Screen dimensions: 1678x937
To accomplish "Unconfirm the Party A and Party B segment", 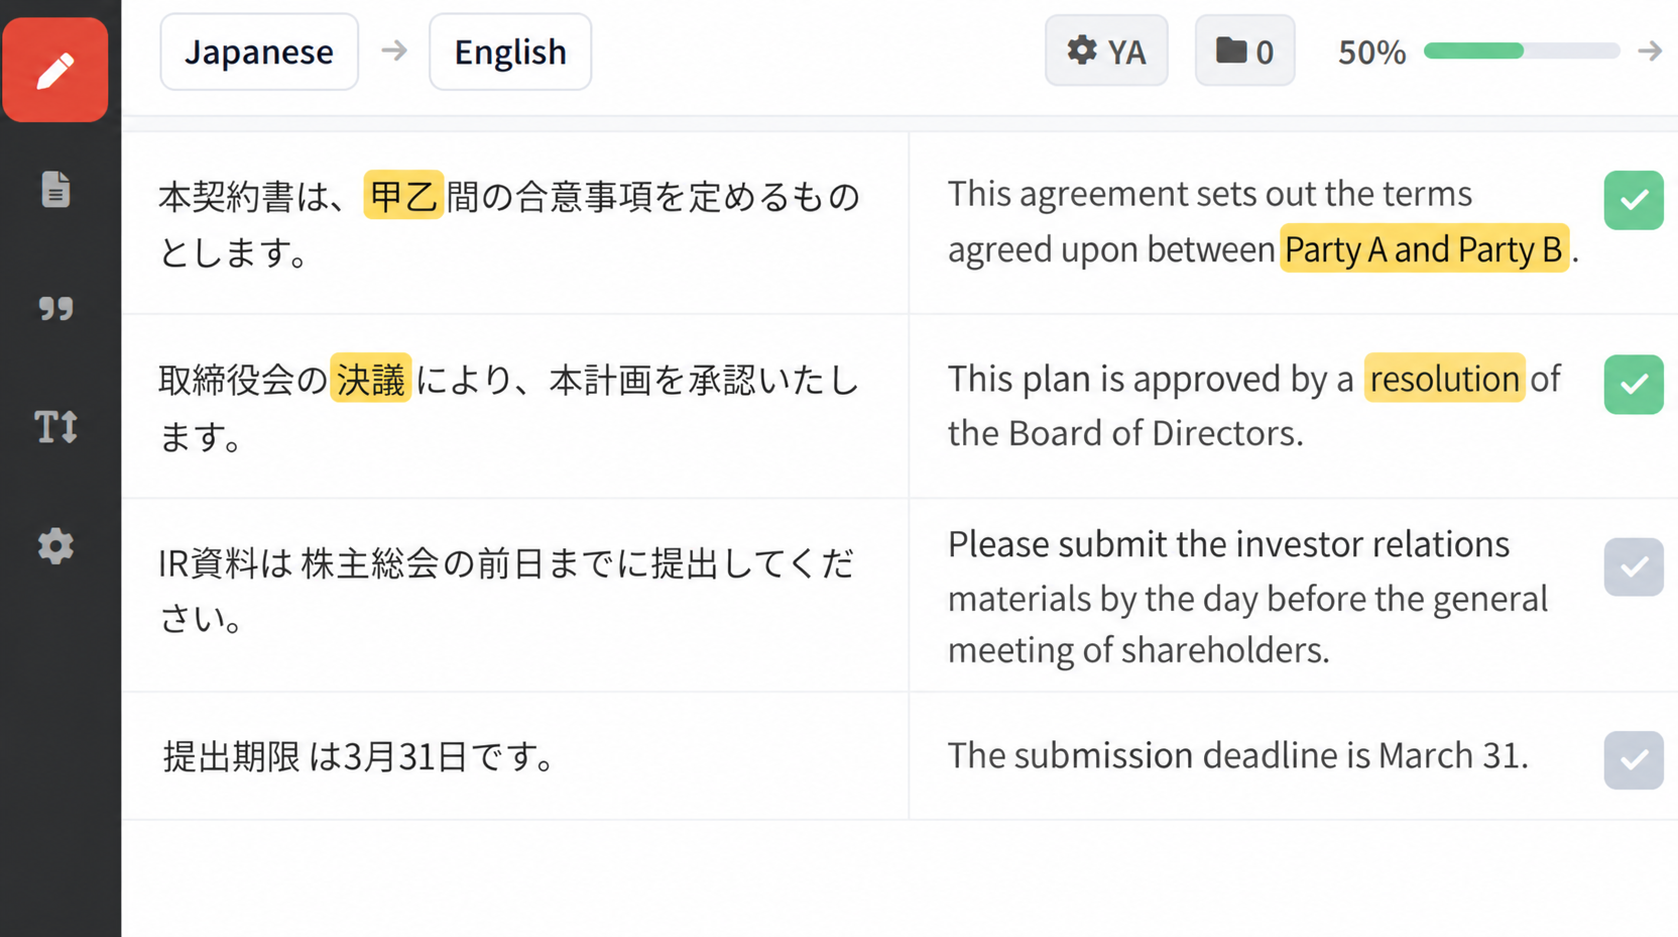I will pos(1634,200).
